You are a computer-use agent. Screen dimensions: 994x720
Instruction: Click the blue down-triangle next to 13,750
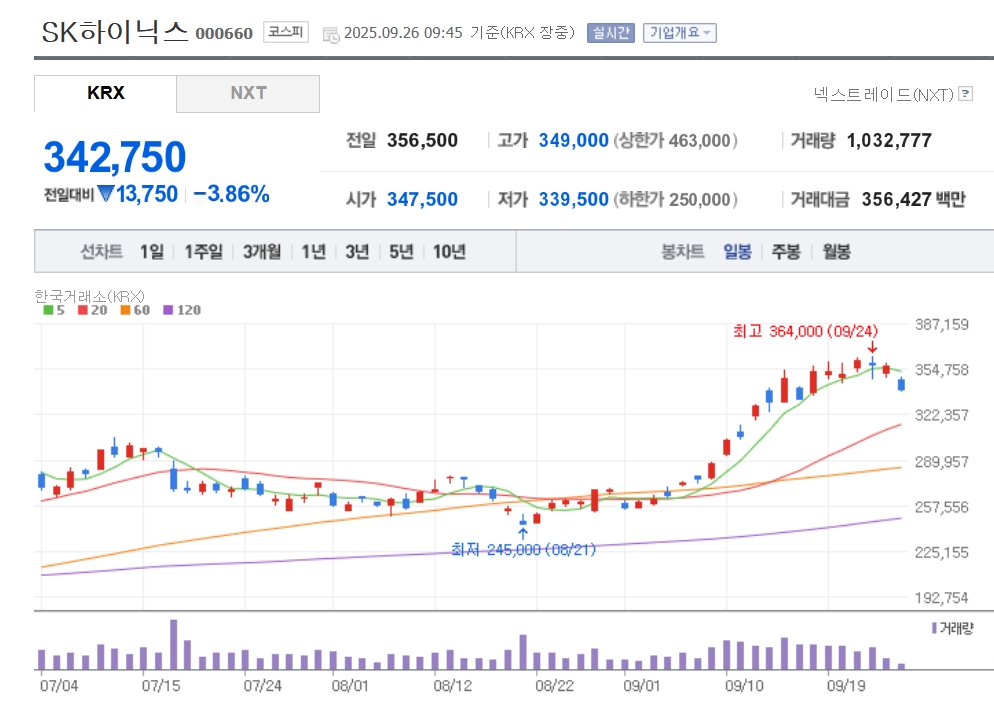[x=106, y=194]
